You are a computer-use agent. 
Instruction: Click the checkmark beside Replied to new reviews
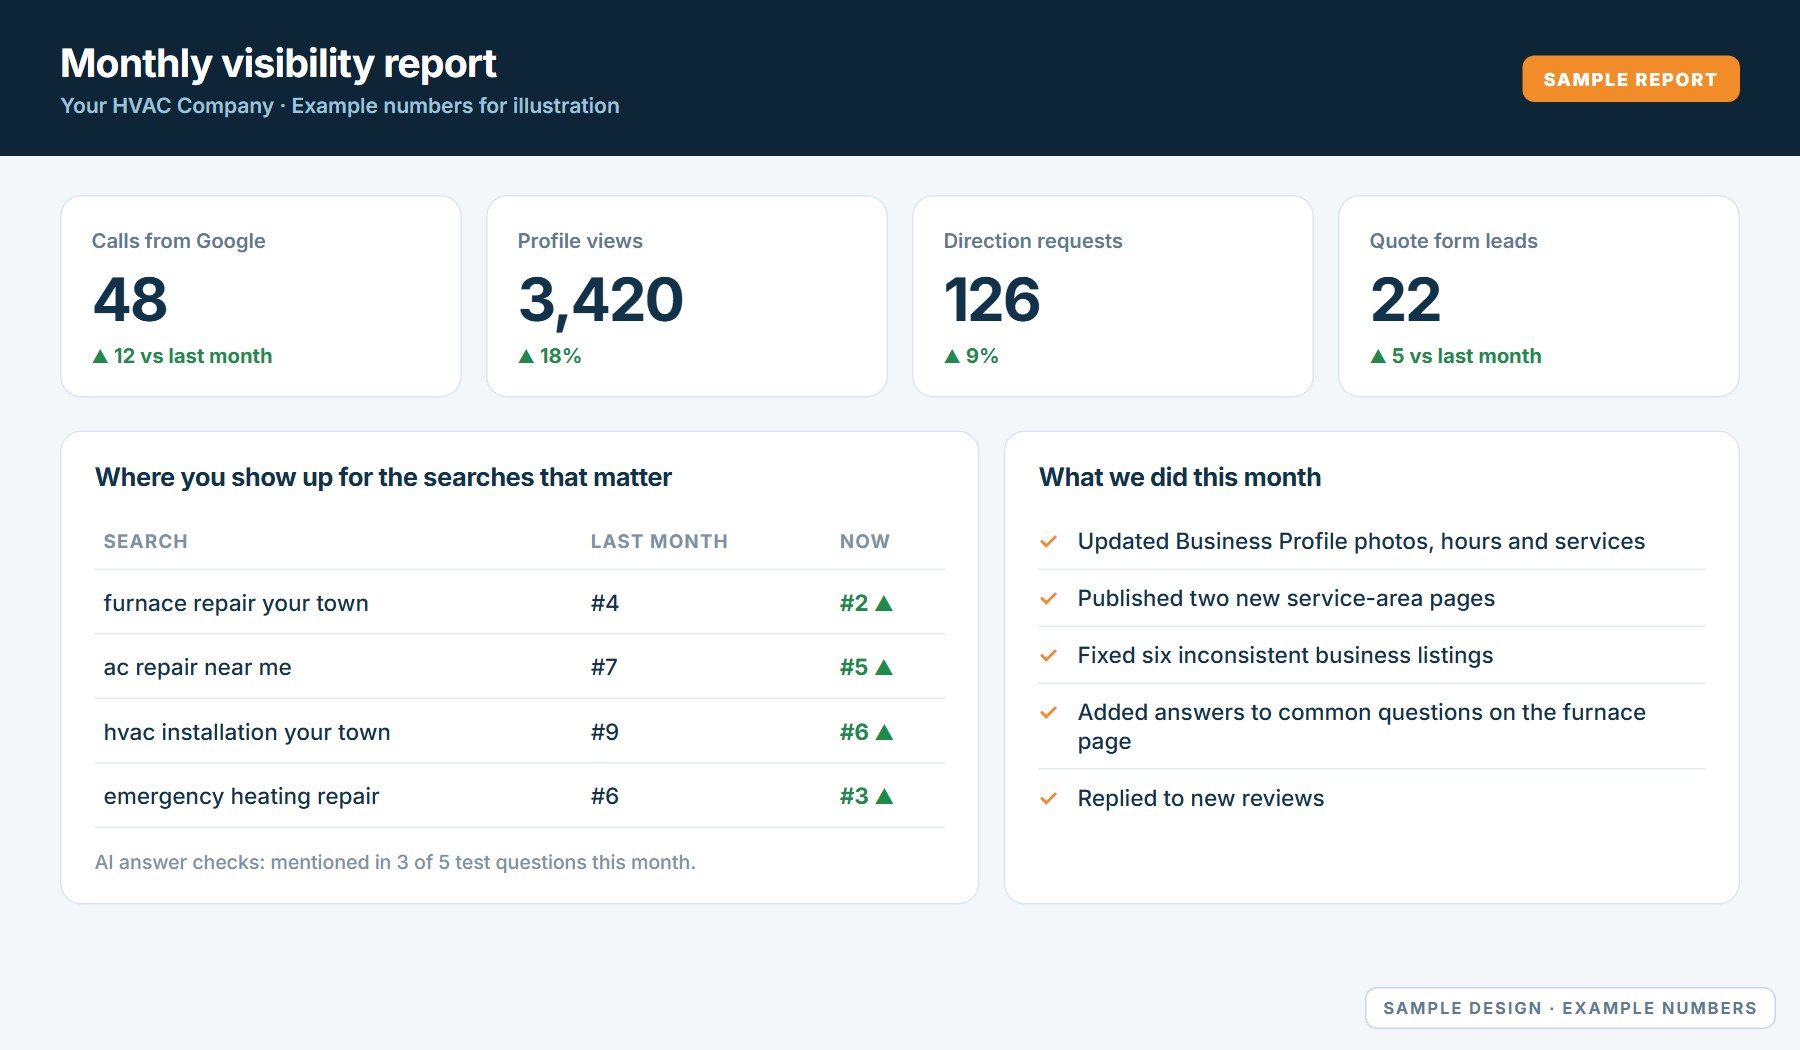pos(1049,798)
